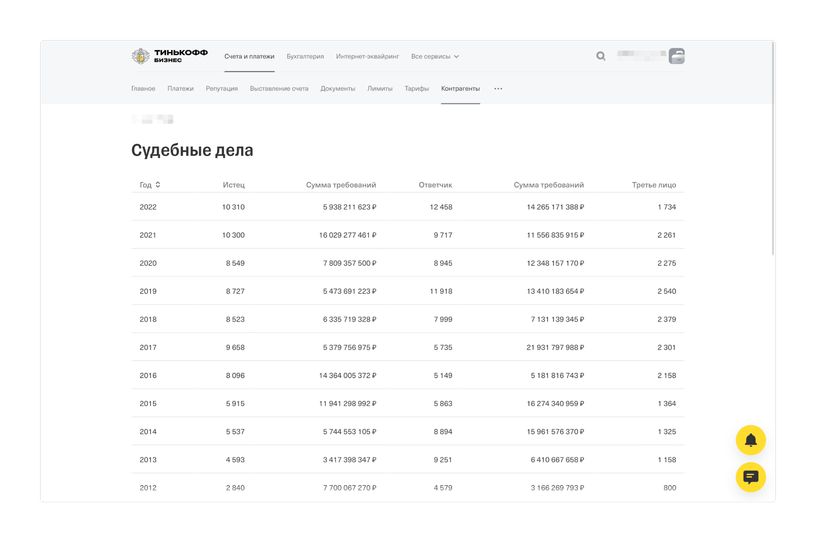Click the value 12 458 in Ответчик
Image resolution: width=816 pixels, height=543 pixels.
[441, 207]
